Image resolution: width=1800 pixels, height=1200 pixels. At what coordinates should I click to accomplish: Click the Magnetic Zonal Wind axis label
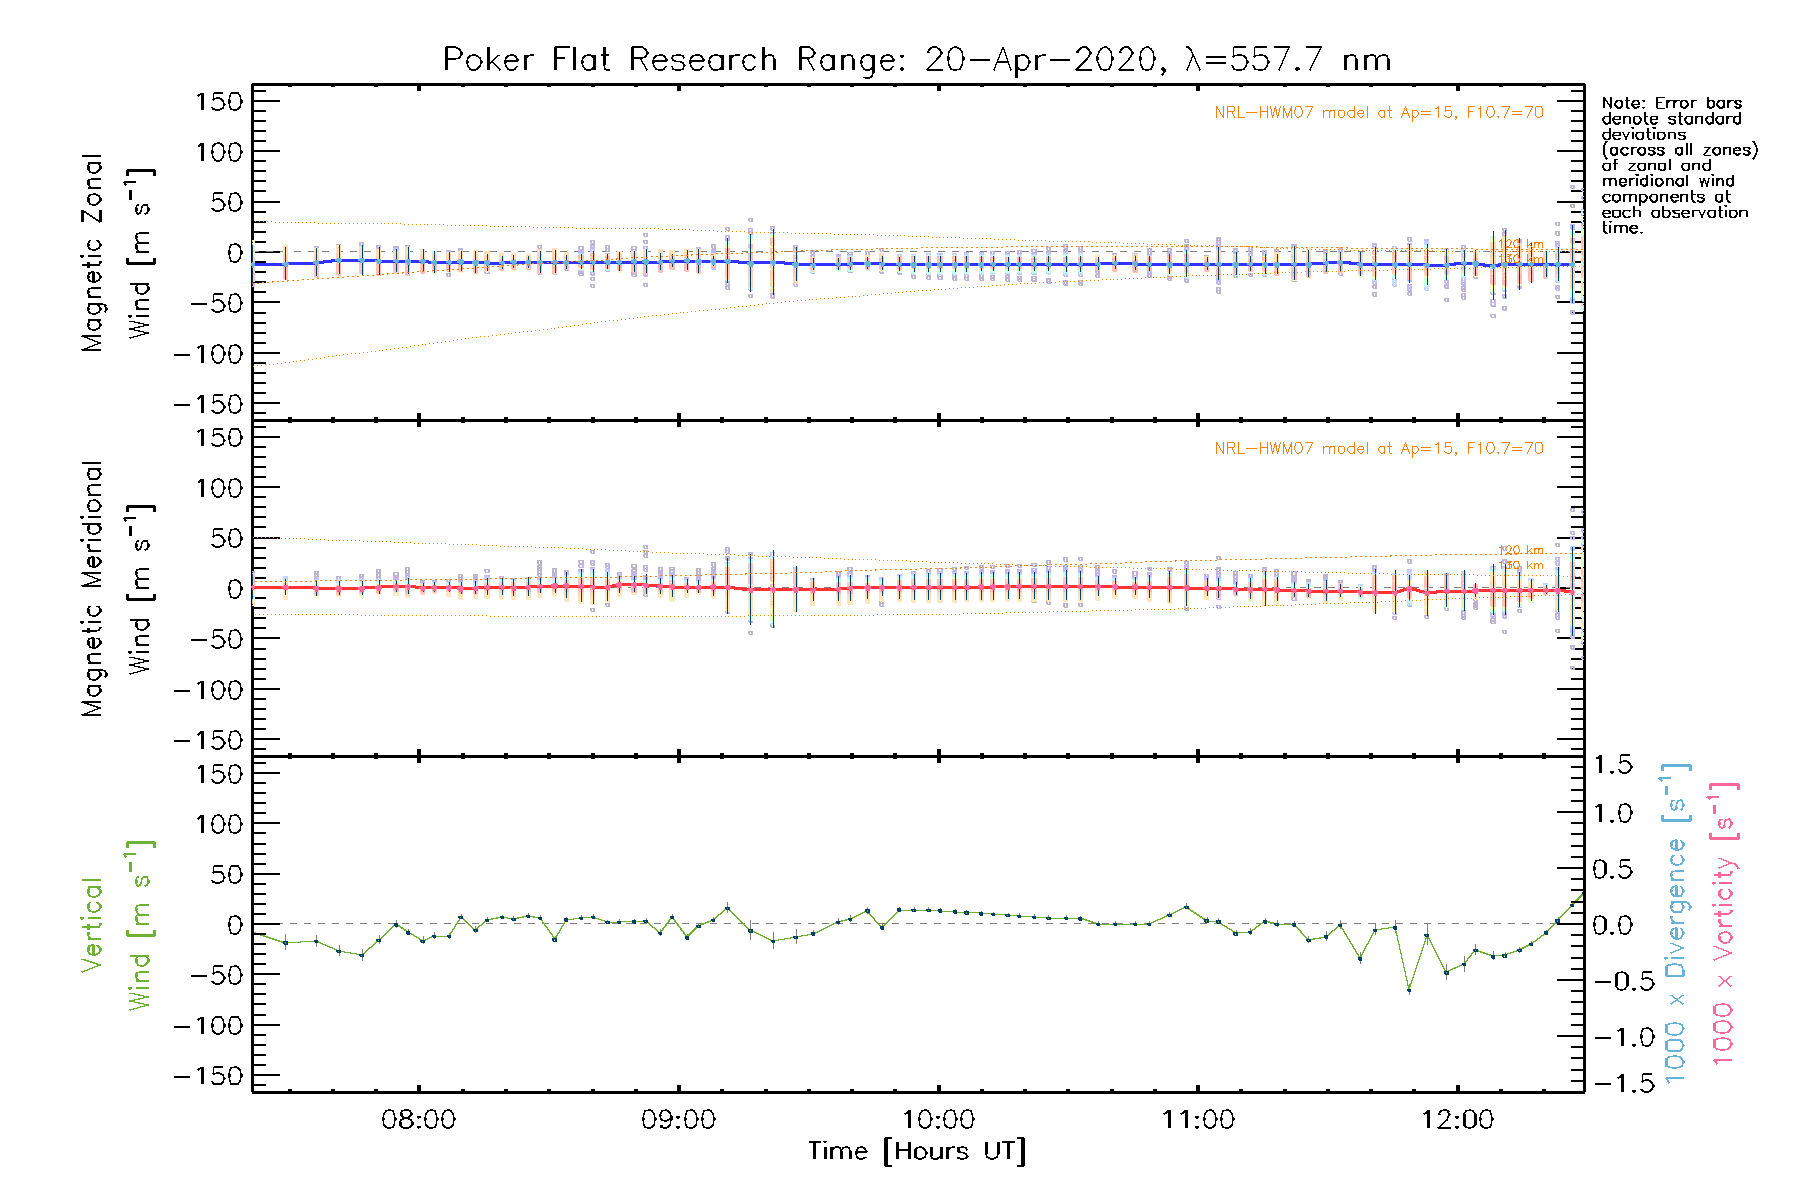(x=118, y=253)
